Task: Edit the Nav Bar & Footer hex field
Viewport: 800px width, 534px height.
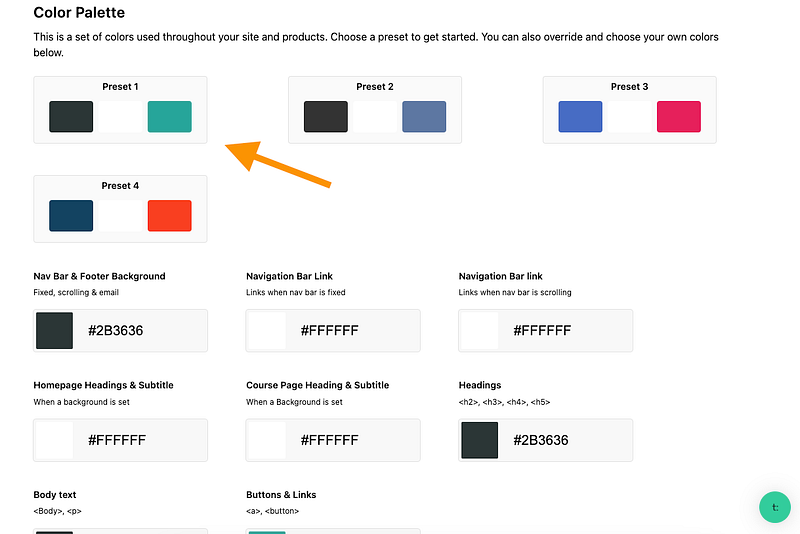Action: pos(140,330)
